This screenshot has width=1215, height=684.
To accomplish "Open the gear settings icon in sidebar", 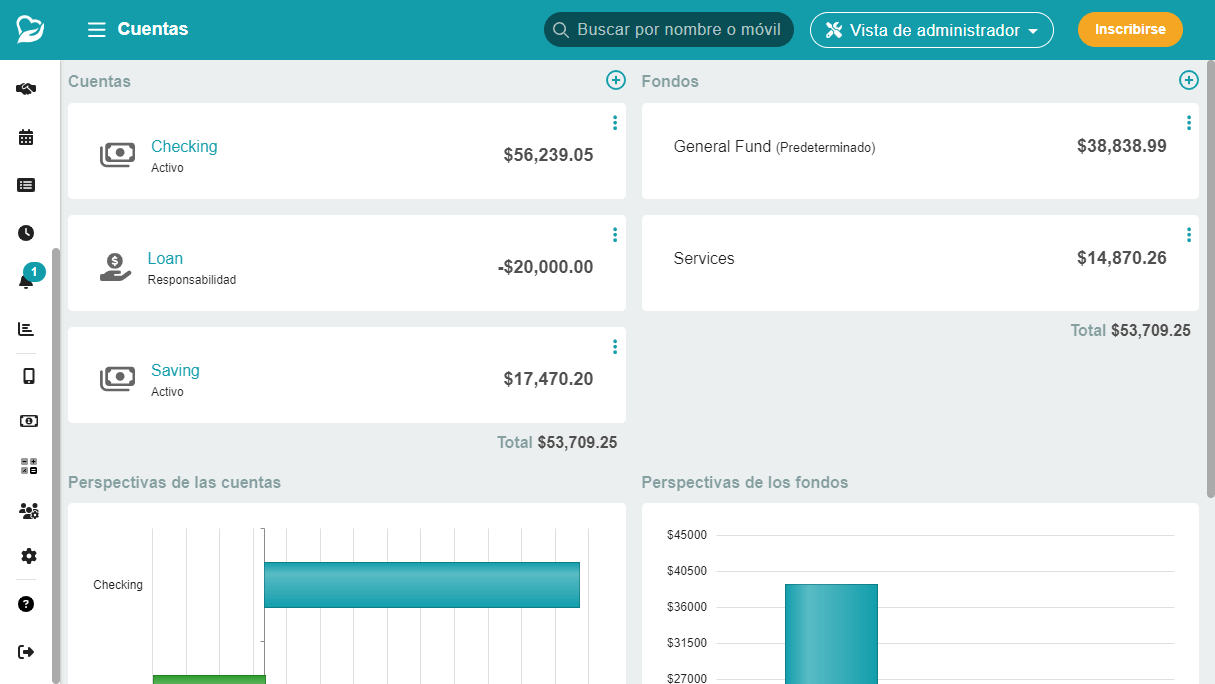I will (x=28, y=556).
